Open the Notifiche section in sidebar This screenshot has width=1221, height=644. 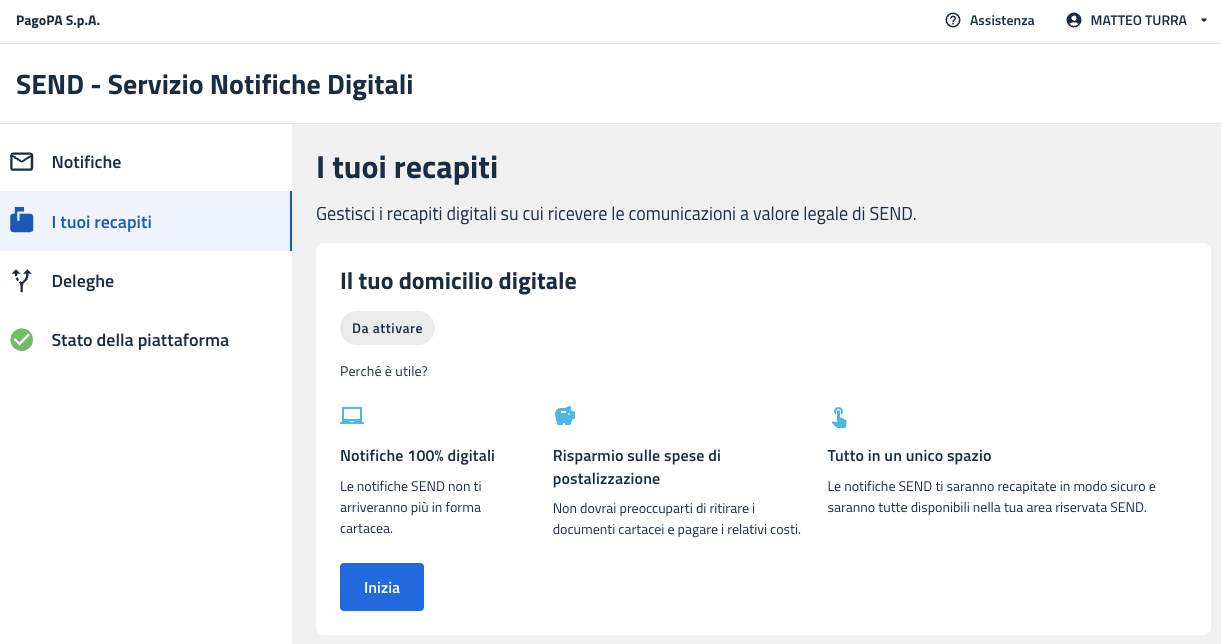click(x=86, y=162)
